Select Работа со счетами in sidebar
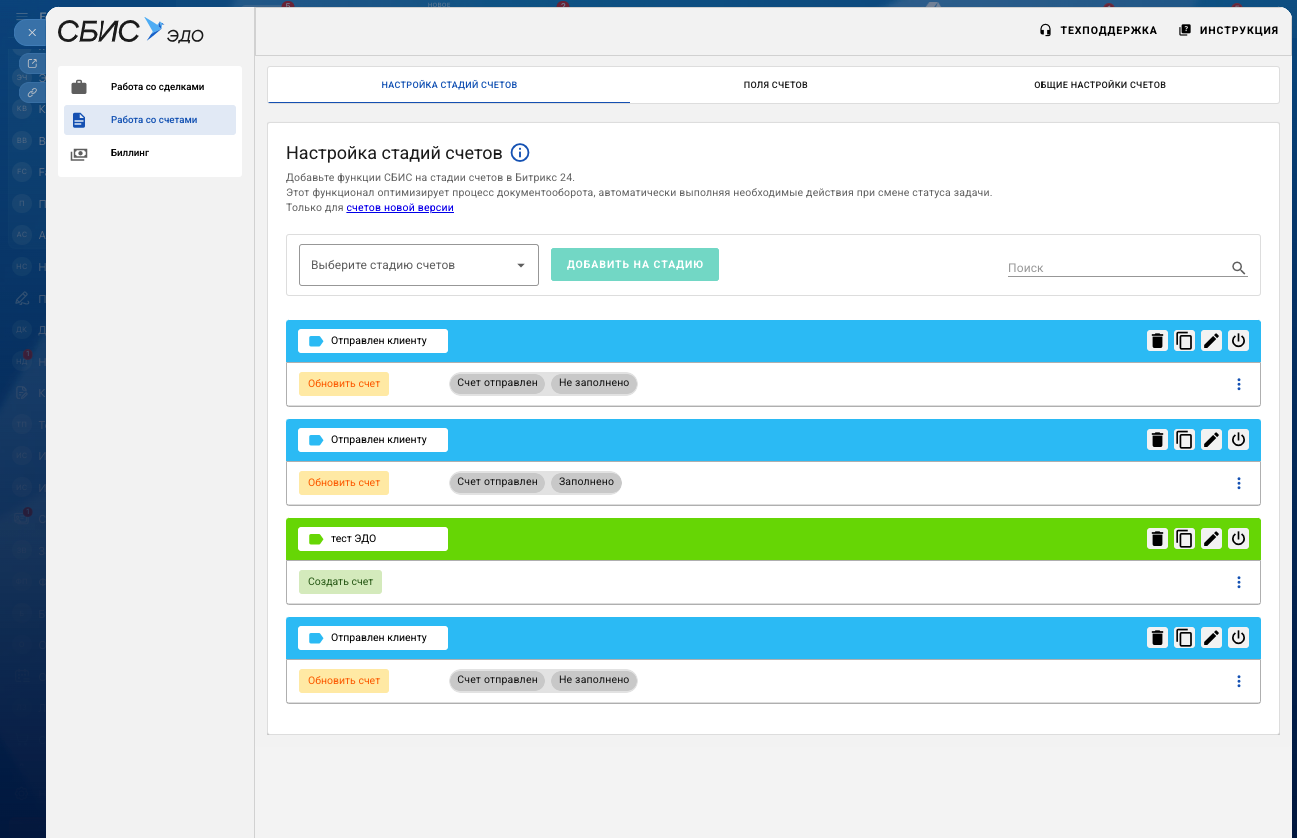Viewport: 1297px width, 838px height. (x=150, y=120)
